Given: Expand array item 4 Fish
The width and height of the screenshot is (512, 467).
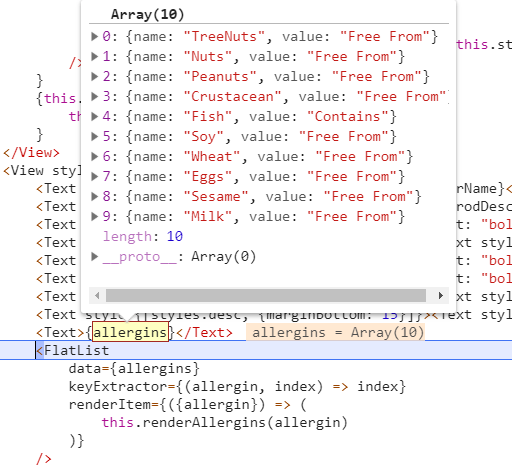Looking at the screenshot, I should click(x=95, y=116).
